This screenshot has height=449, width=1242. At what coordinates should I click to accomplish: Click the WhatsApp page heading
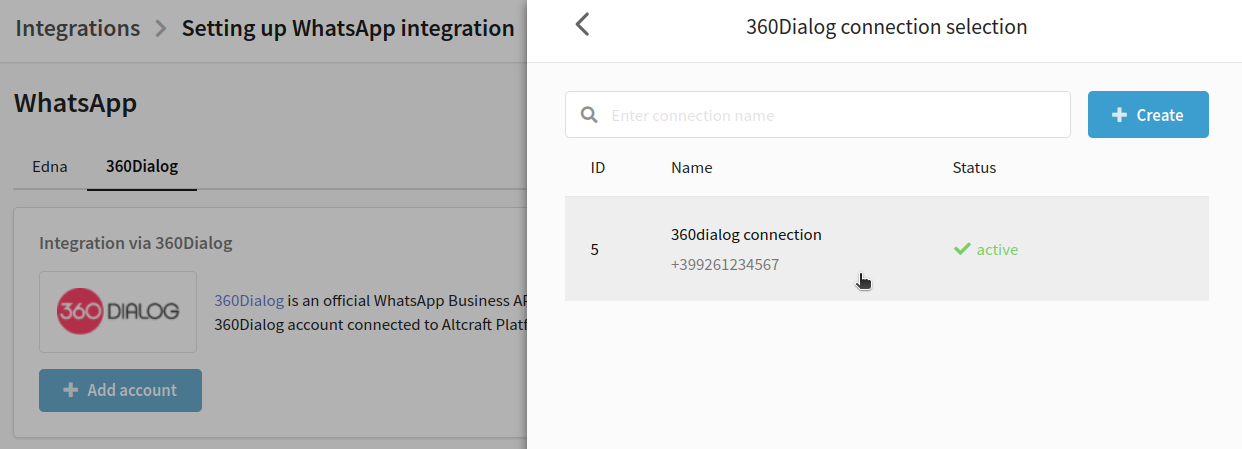pyautogui.click(x=75, y=102)
